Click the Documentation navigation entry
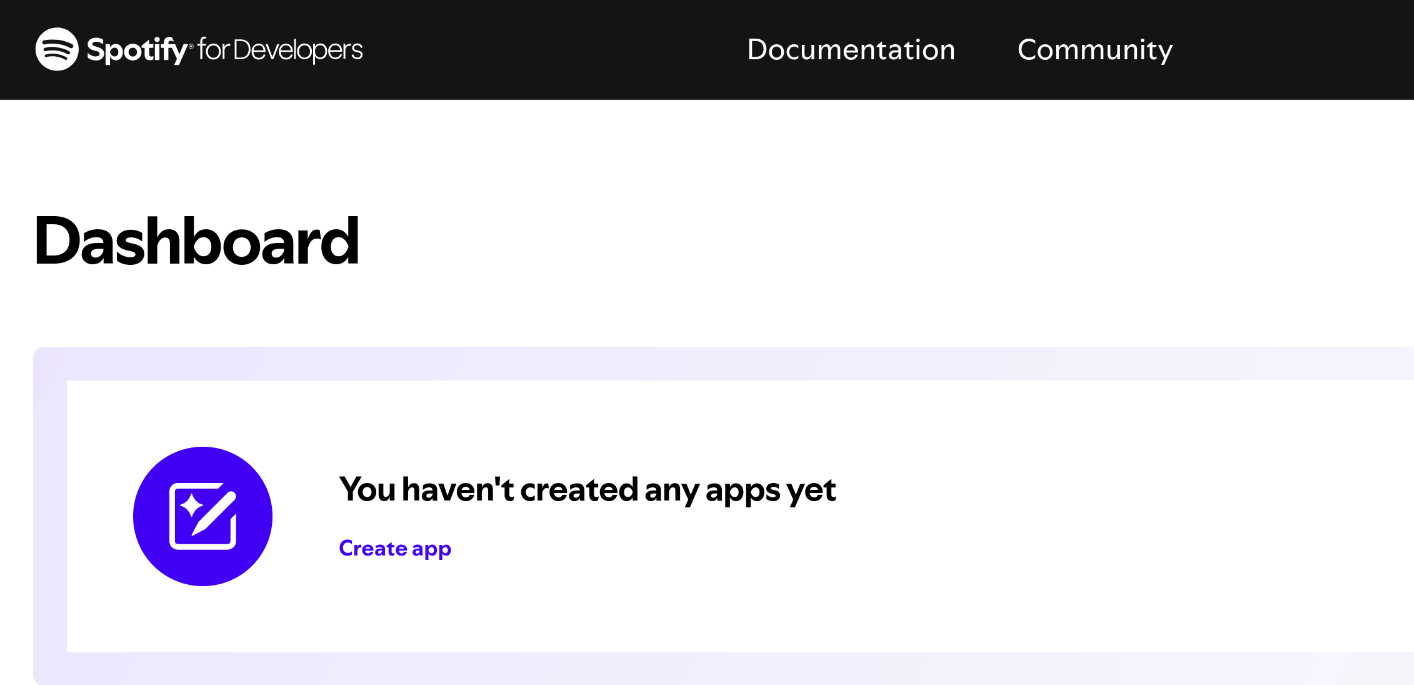This screenshot has height=685, width=1414. pyautogui.click(x=851, y=50)
